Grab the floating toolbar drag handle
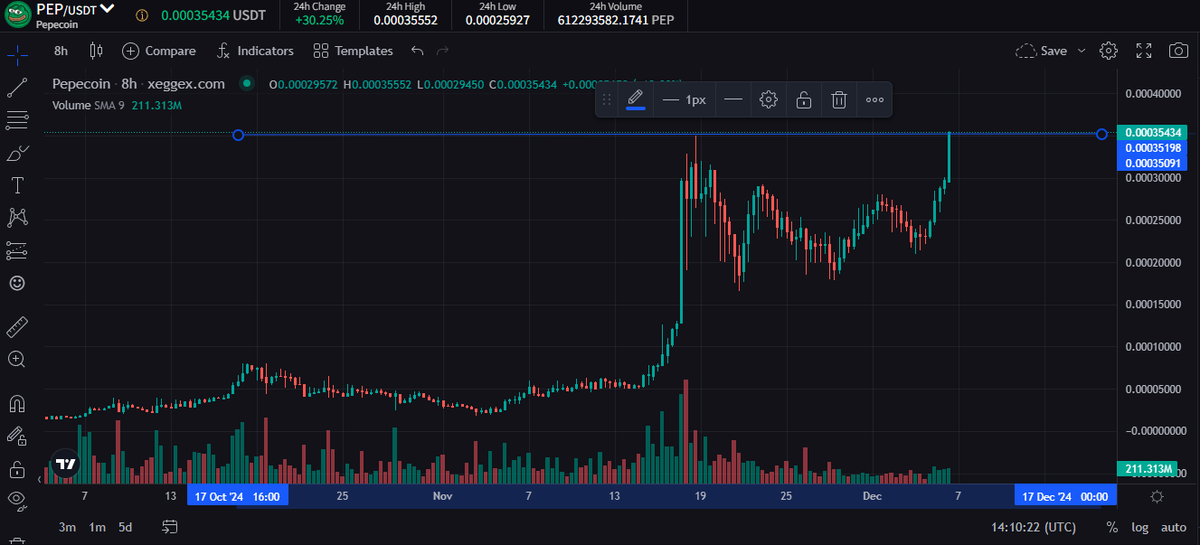 coord(606,99)
